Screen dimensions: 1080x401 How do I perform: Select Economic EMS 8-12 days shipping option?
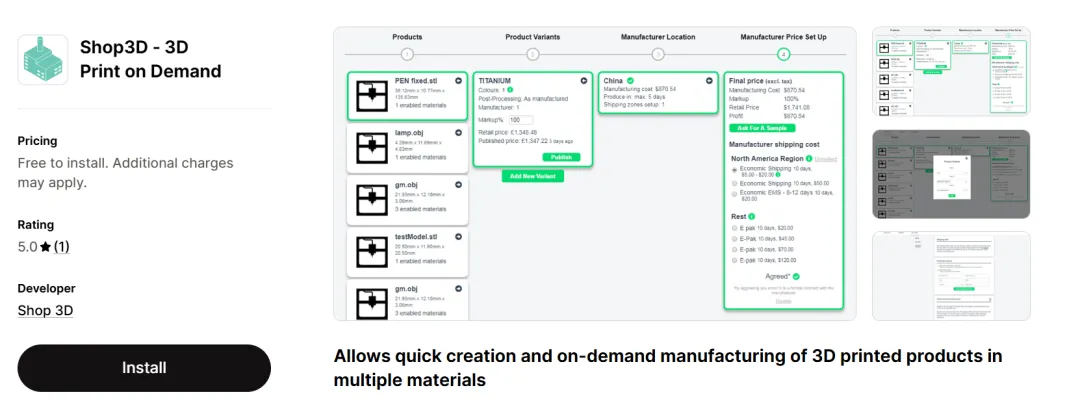(x=736, y=194)
